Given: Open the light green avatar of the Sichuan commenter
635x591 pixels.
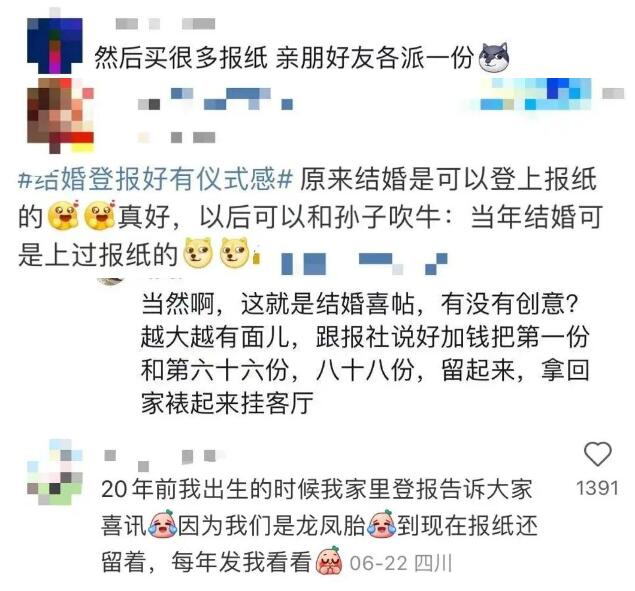Looking at the screenshot, I should click(x=54, y=472).
